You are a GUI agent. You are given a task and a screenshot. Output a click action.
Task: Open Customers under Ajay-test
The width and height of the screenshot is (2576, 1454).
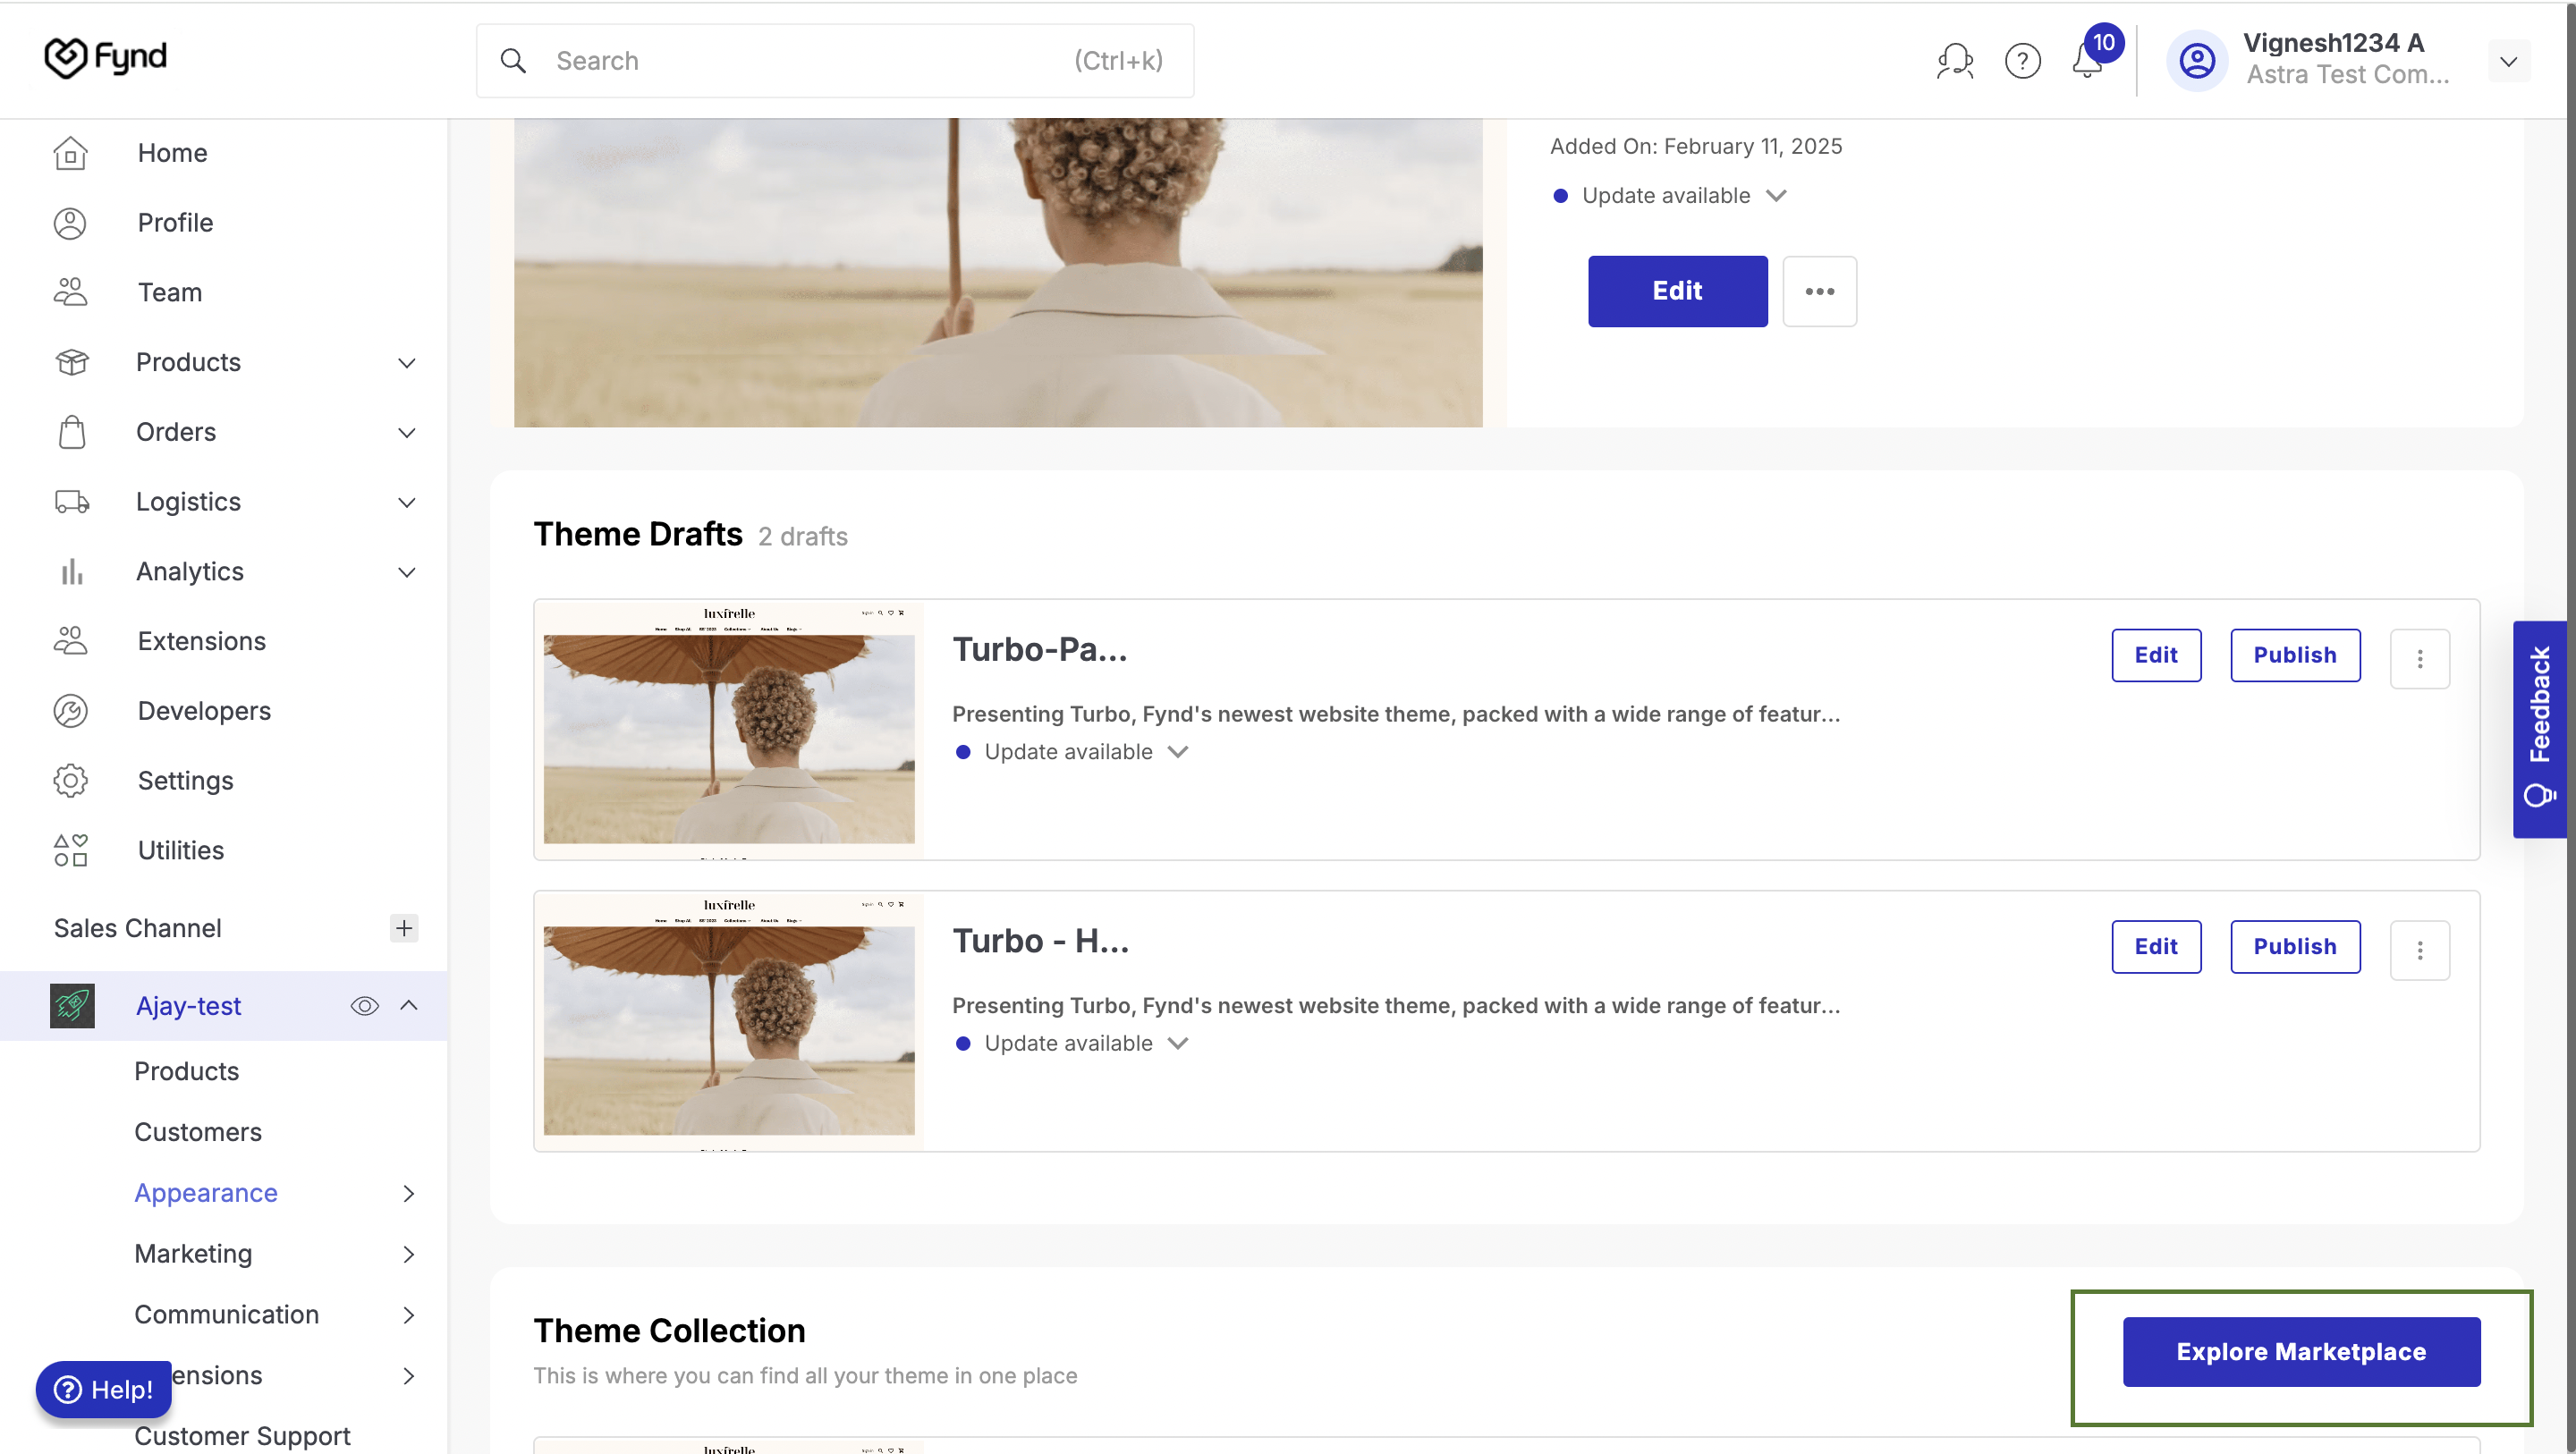coord(198,1133)
